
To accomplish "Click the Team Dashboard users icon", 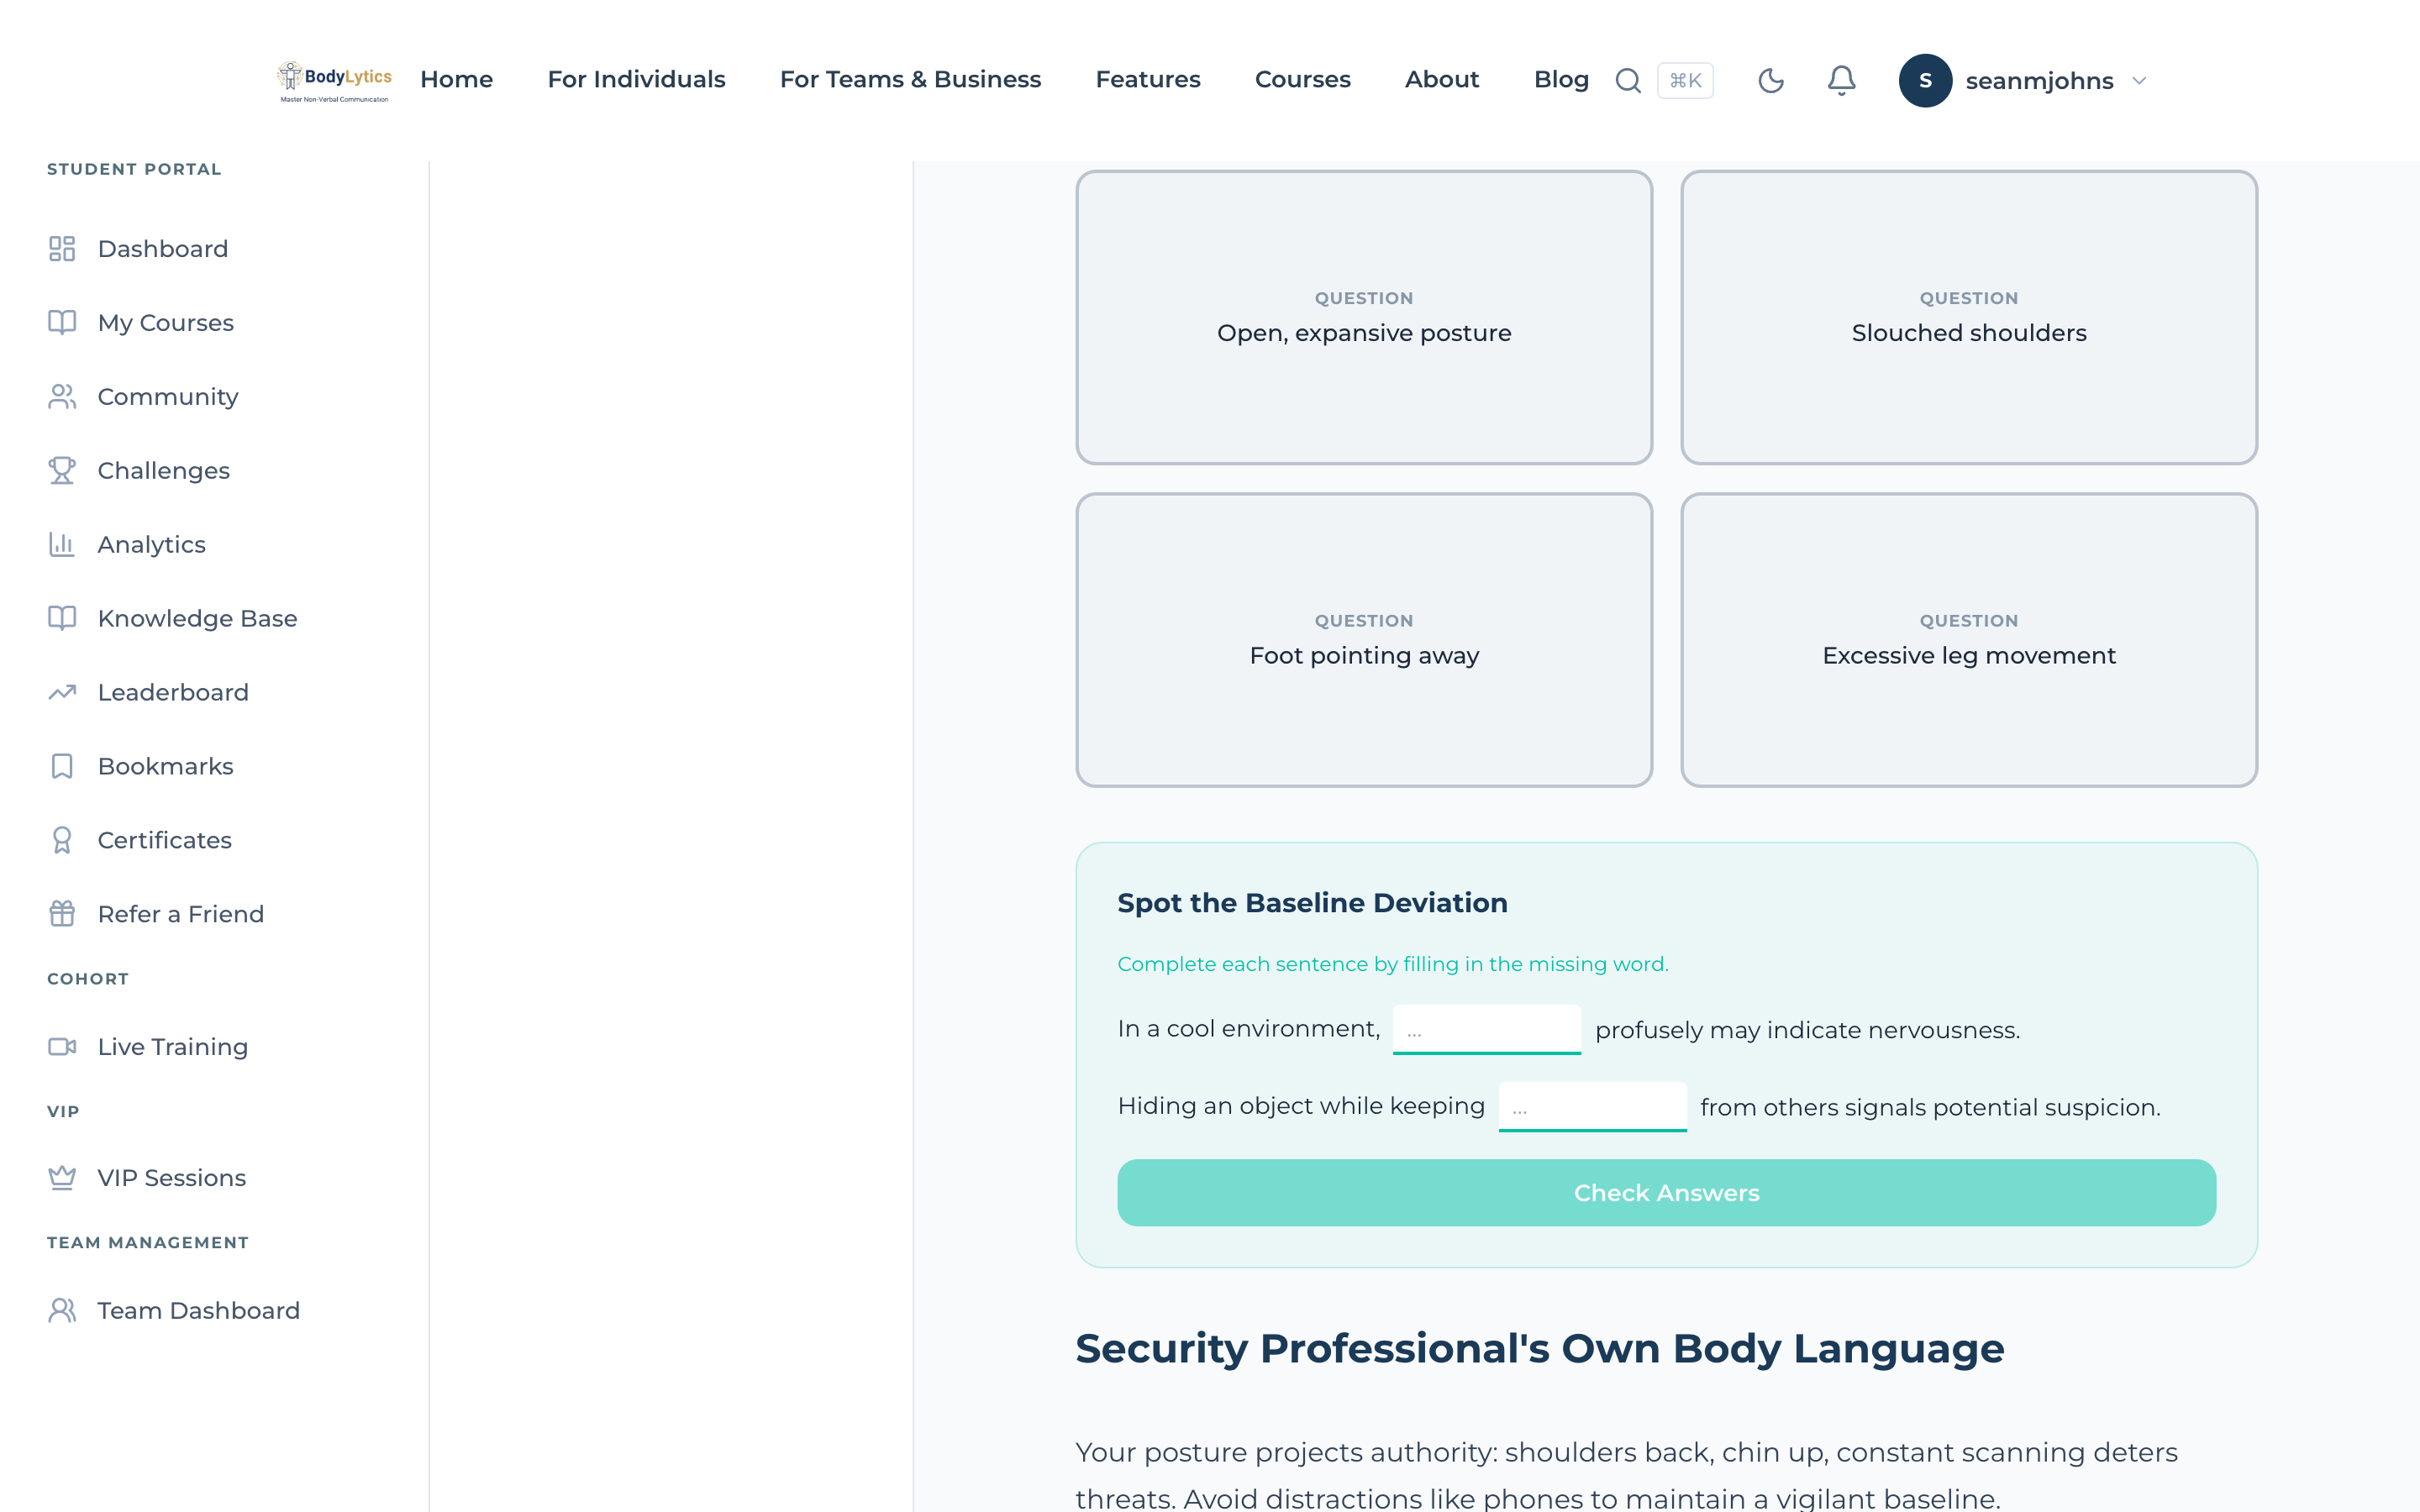I will point(62,1311).
